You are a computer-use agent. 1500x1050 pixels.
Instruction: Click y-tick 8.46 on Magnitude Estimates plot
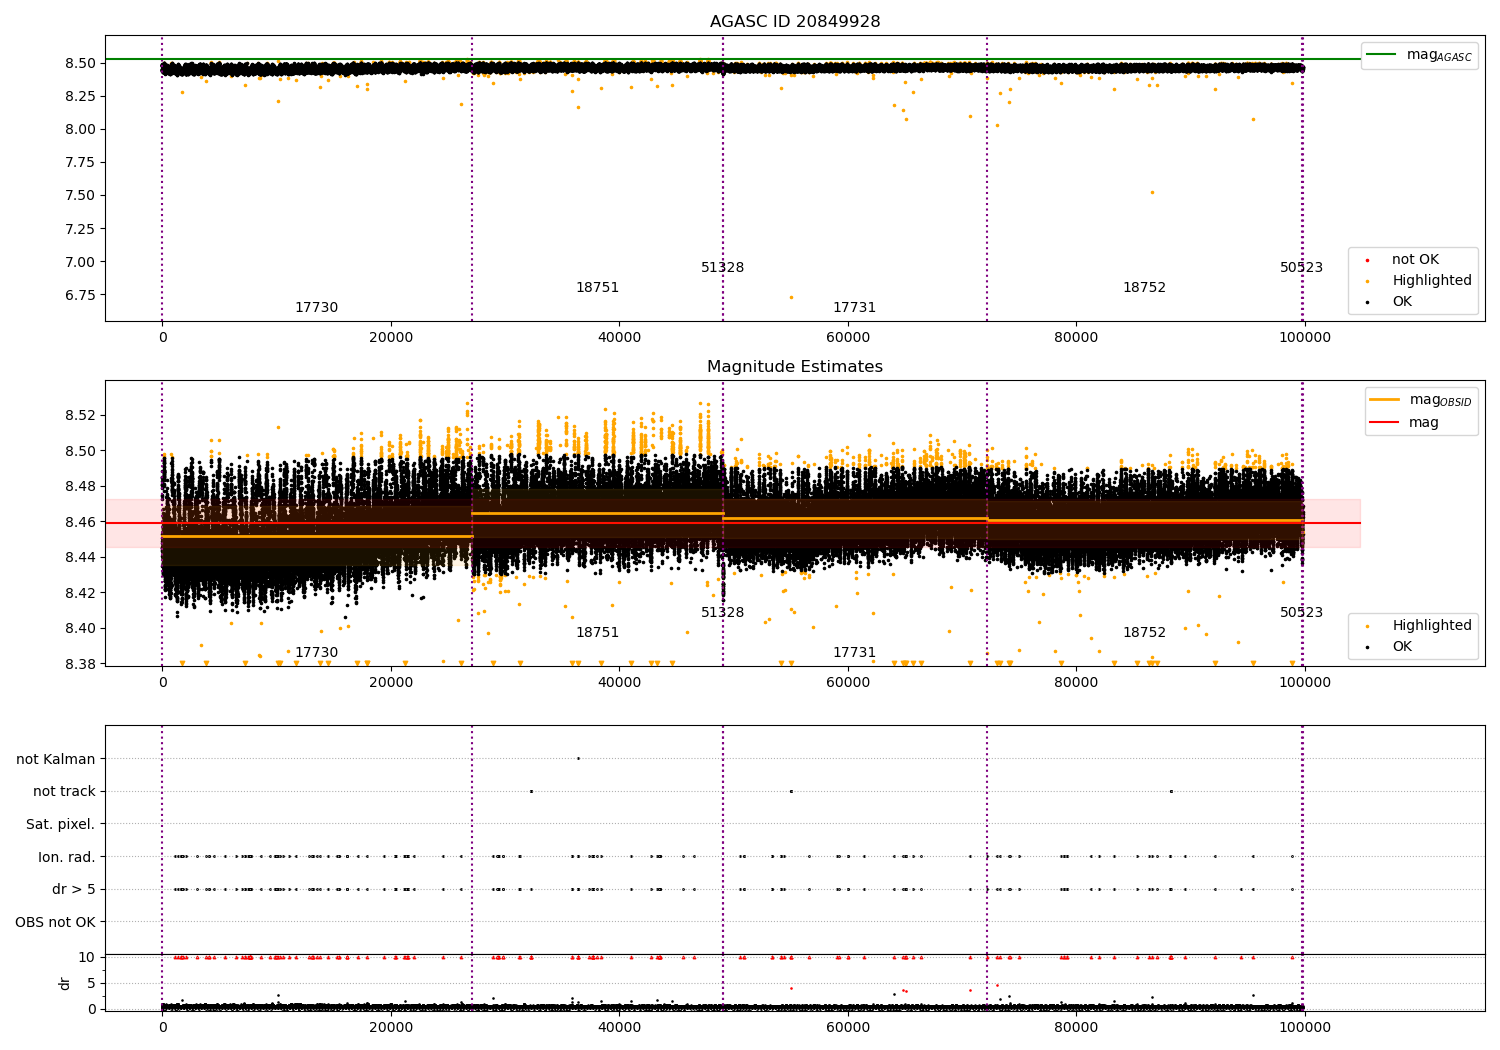pos(79,522)
